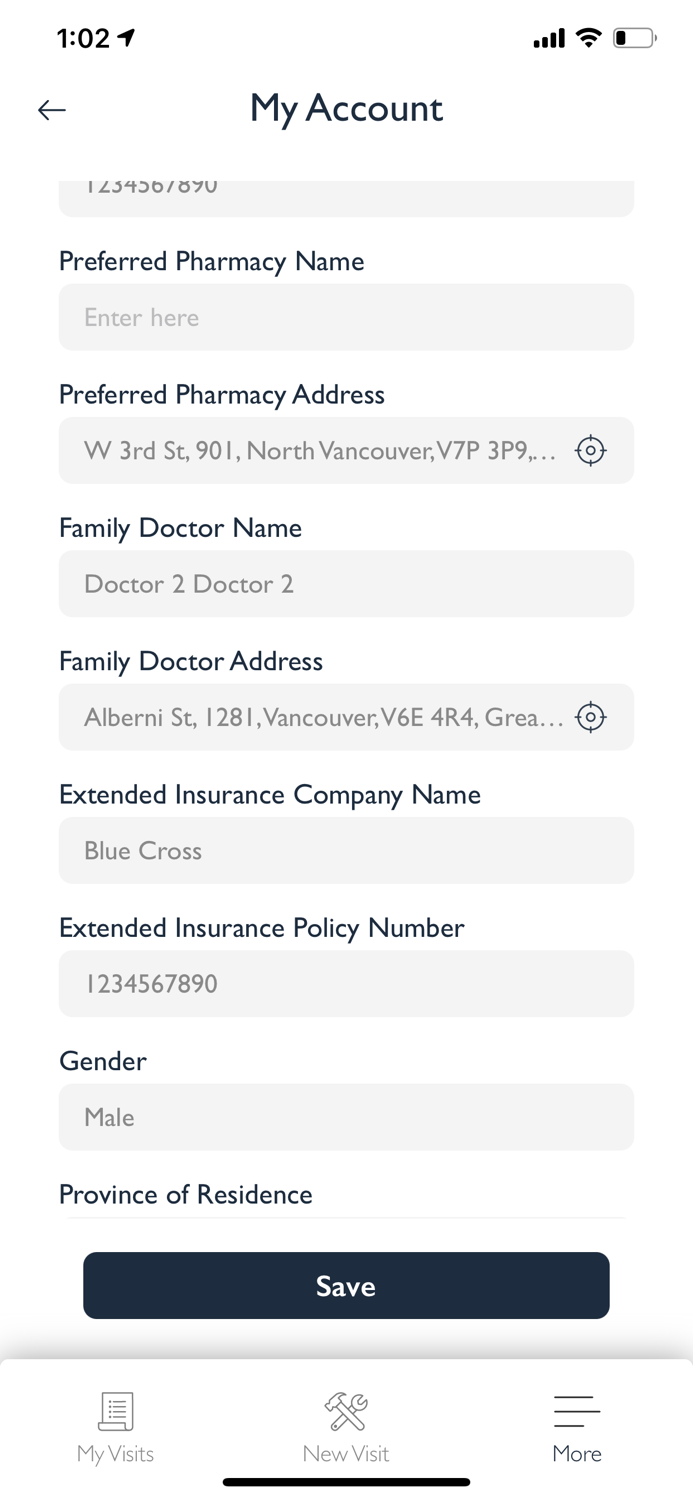Tap location arrow beside the clock
693x1500 pixels.
(x=127, y=38)
